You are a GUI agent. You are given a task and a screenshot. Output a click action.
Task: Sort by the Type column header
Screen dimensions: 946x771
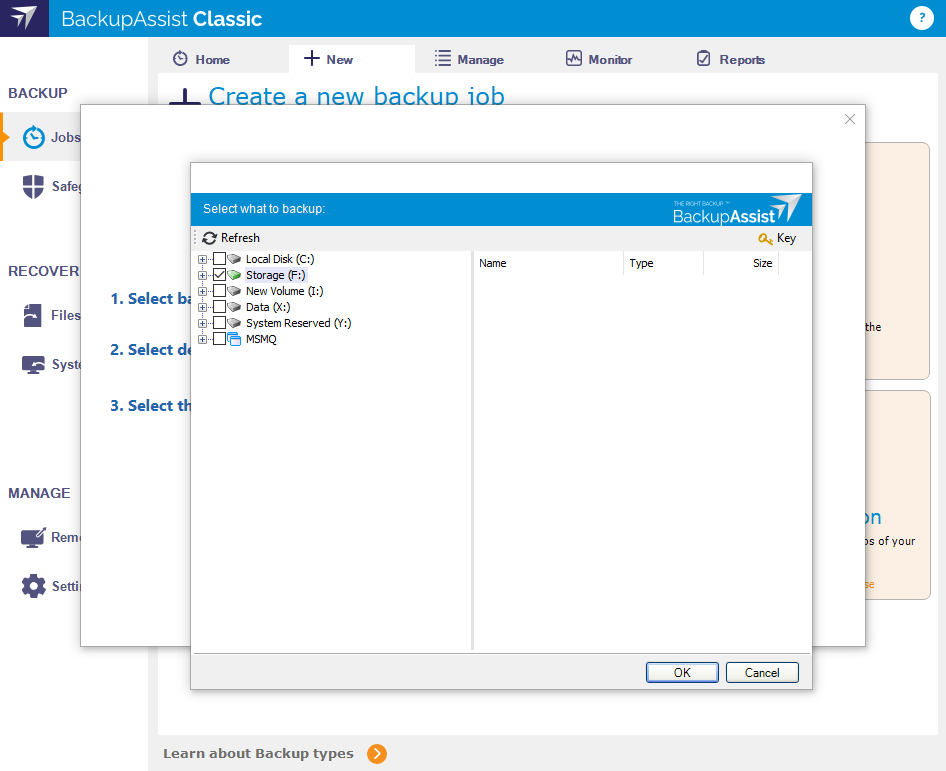point(663,263)
